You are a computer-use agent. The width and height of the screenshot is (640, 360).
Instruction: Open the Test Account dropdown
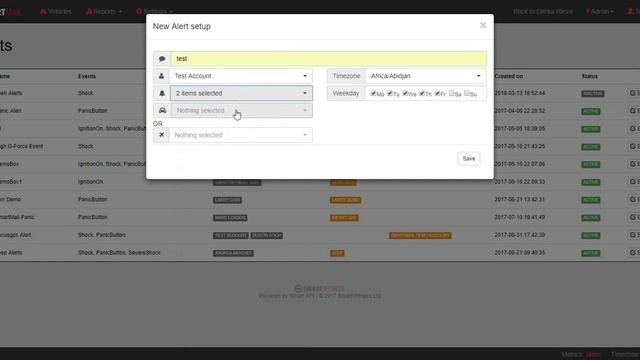tap(241, 76)
